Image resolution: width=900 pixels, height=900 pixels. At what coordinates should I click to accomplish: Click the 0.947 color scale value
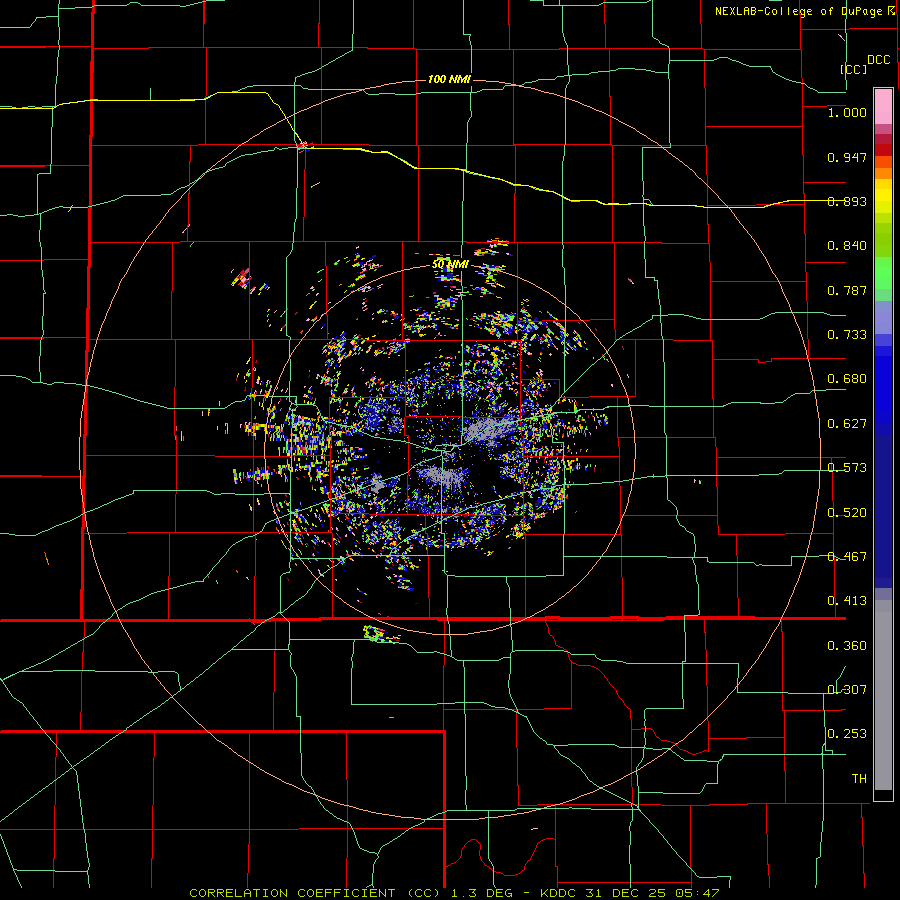pos(847,157)
